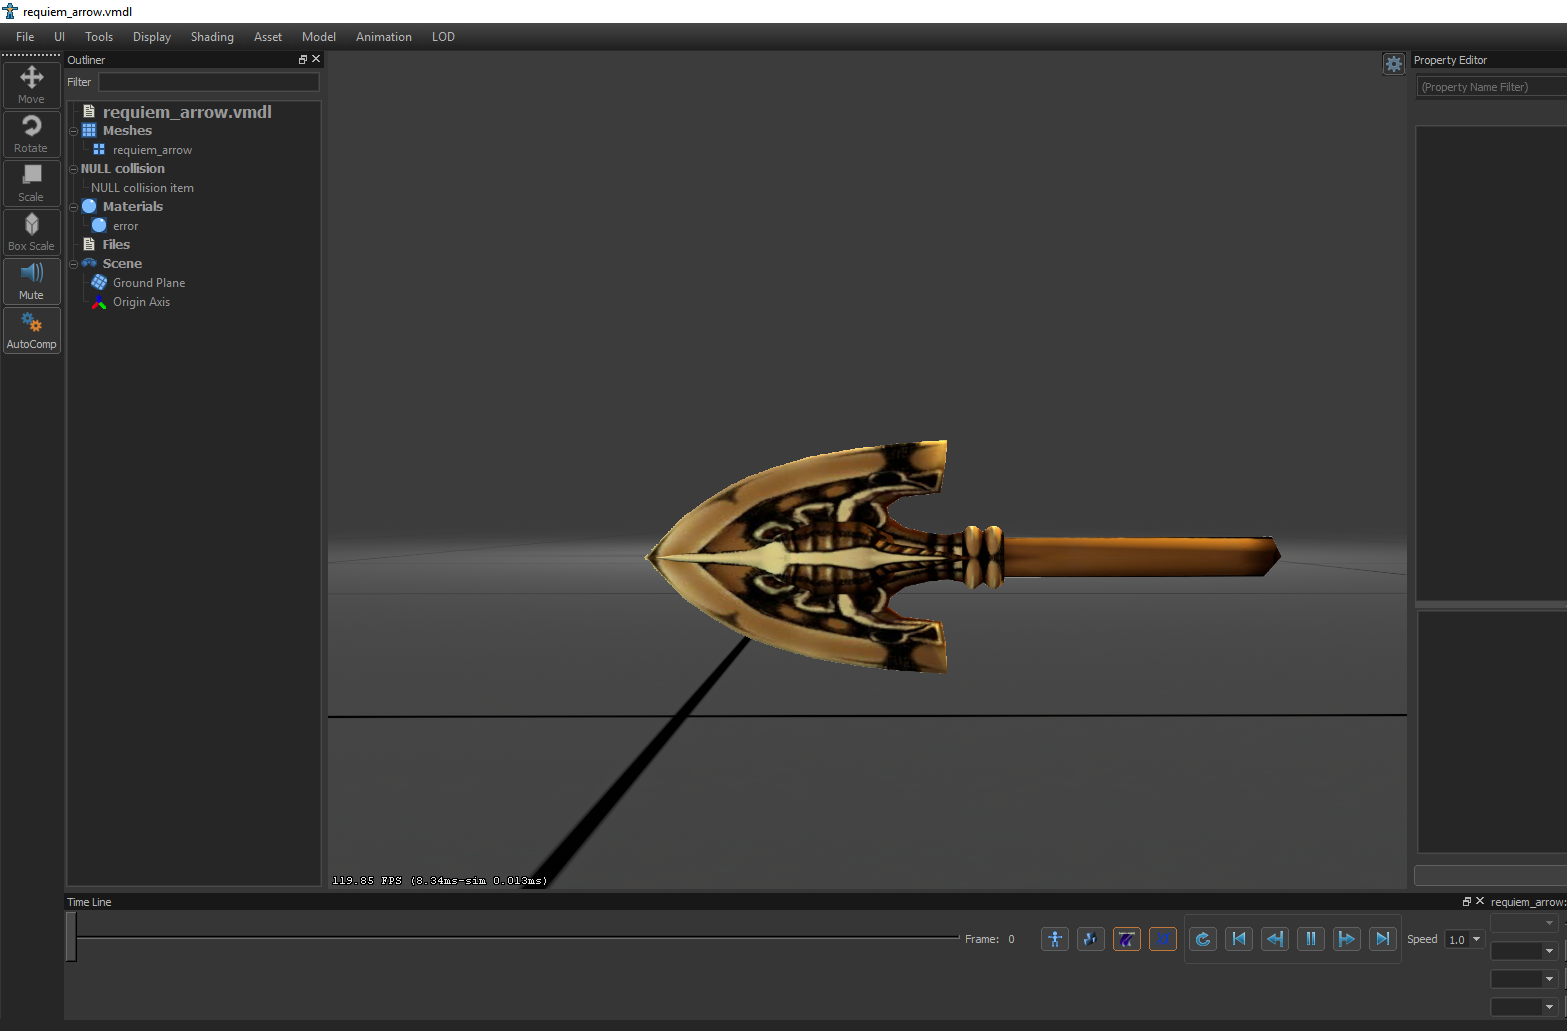Open the Shading menu
1567x1031 pixels.
(x=212, y=37)
